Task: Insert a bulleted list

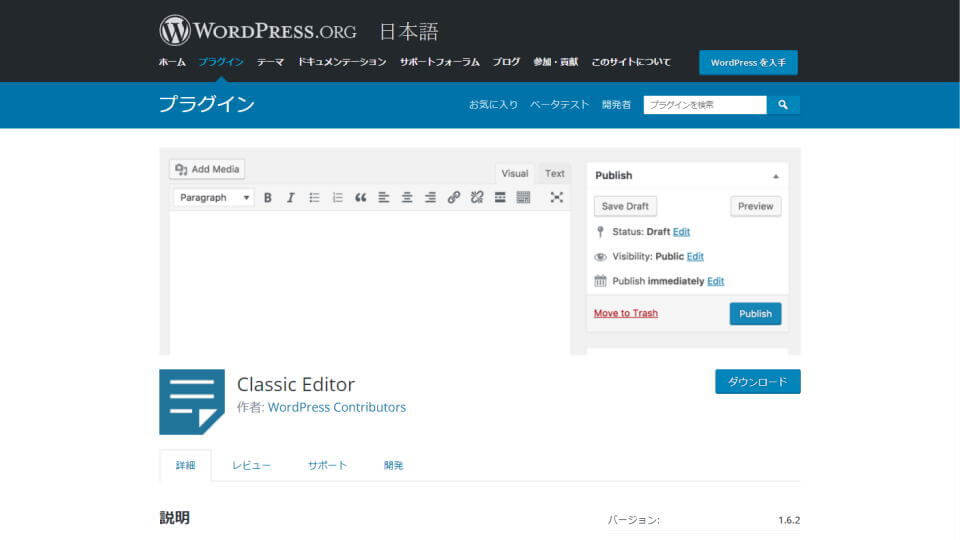Action: coord(314,198)
